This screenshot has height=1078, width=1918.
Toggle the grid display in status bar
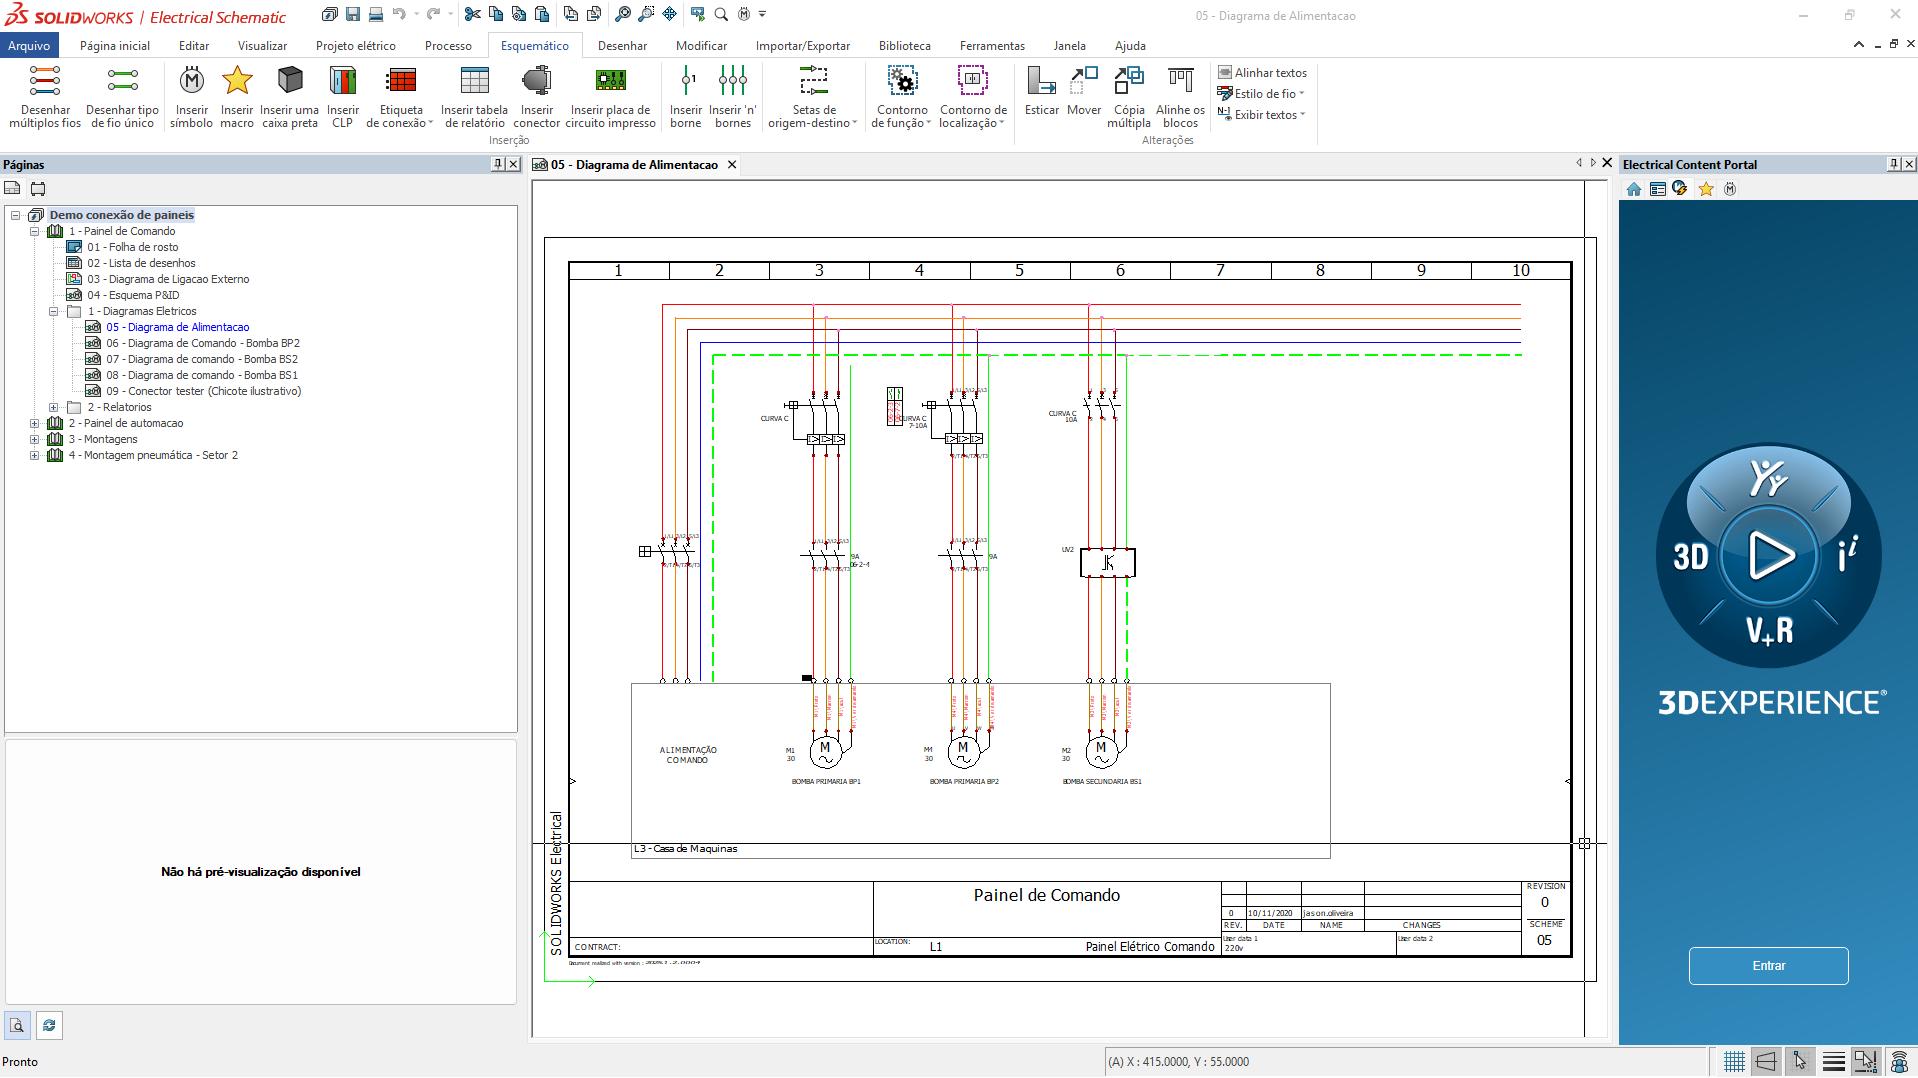[x=1734, y=1062]
